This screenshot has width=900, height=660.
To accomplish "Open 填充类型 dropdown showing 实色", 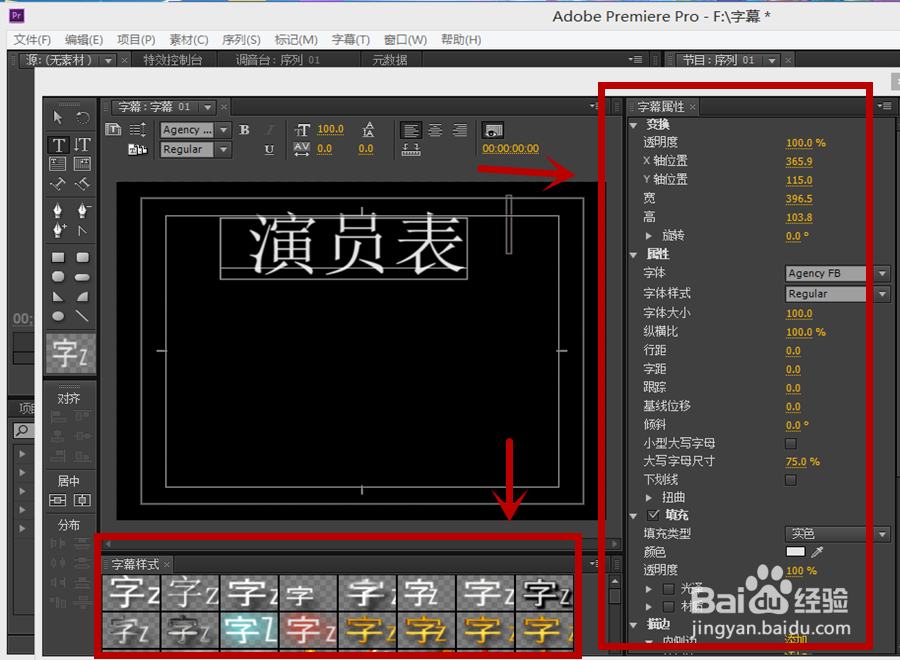I will (x=837, y=534).
